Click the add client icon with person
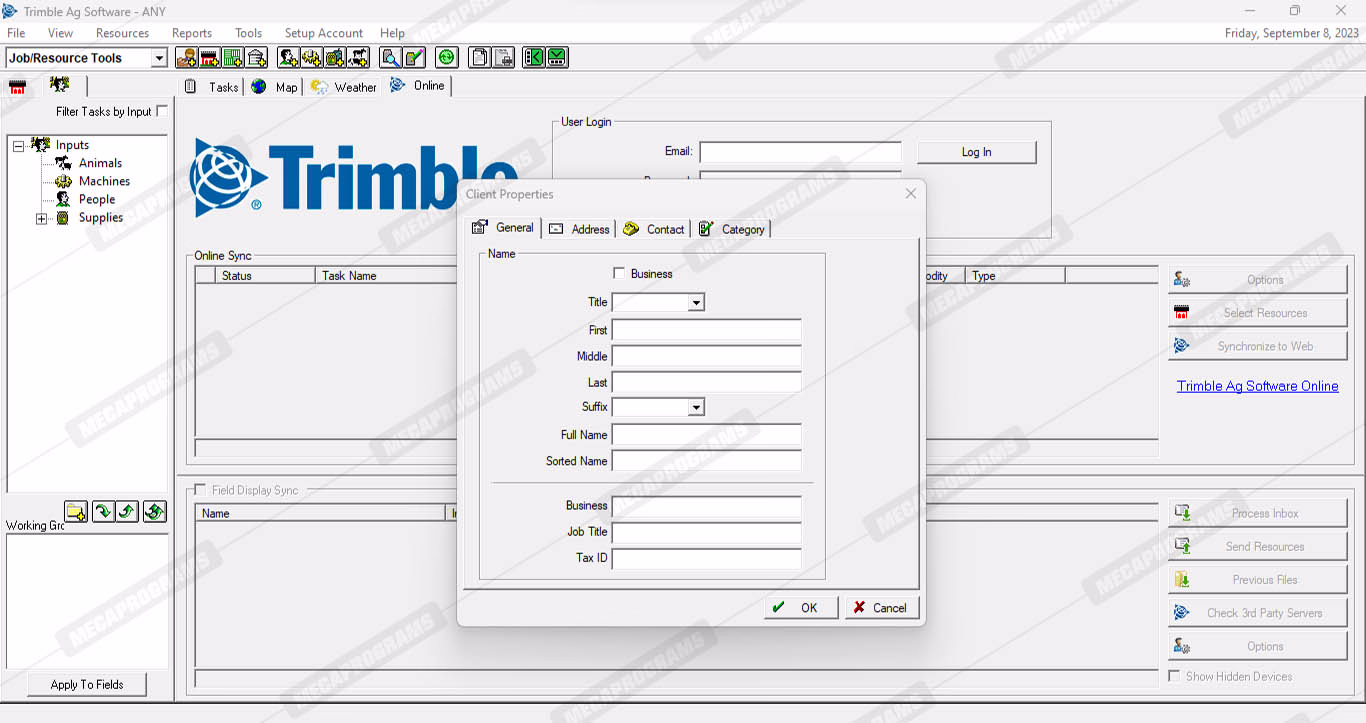The height and width of the screenshot is (723, 1366). point(186,58)
